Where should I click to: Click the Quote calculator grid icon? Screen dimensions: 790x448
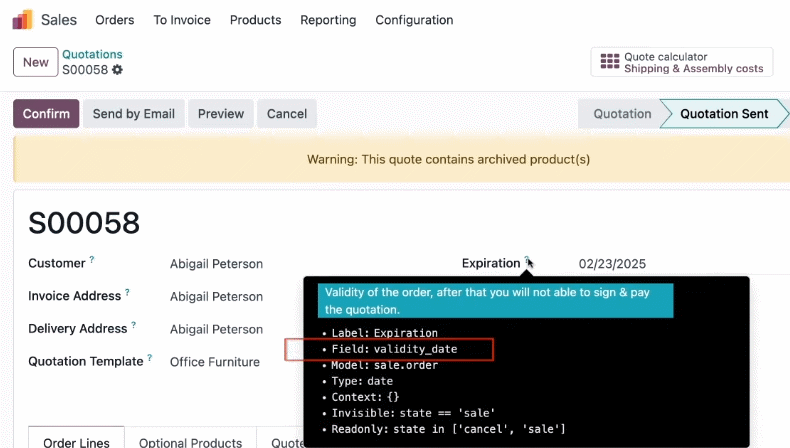(x=610, y=61)
